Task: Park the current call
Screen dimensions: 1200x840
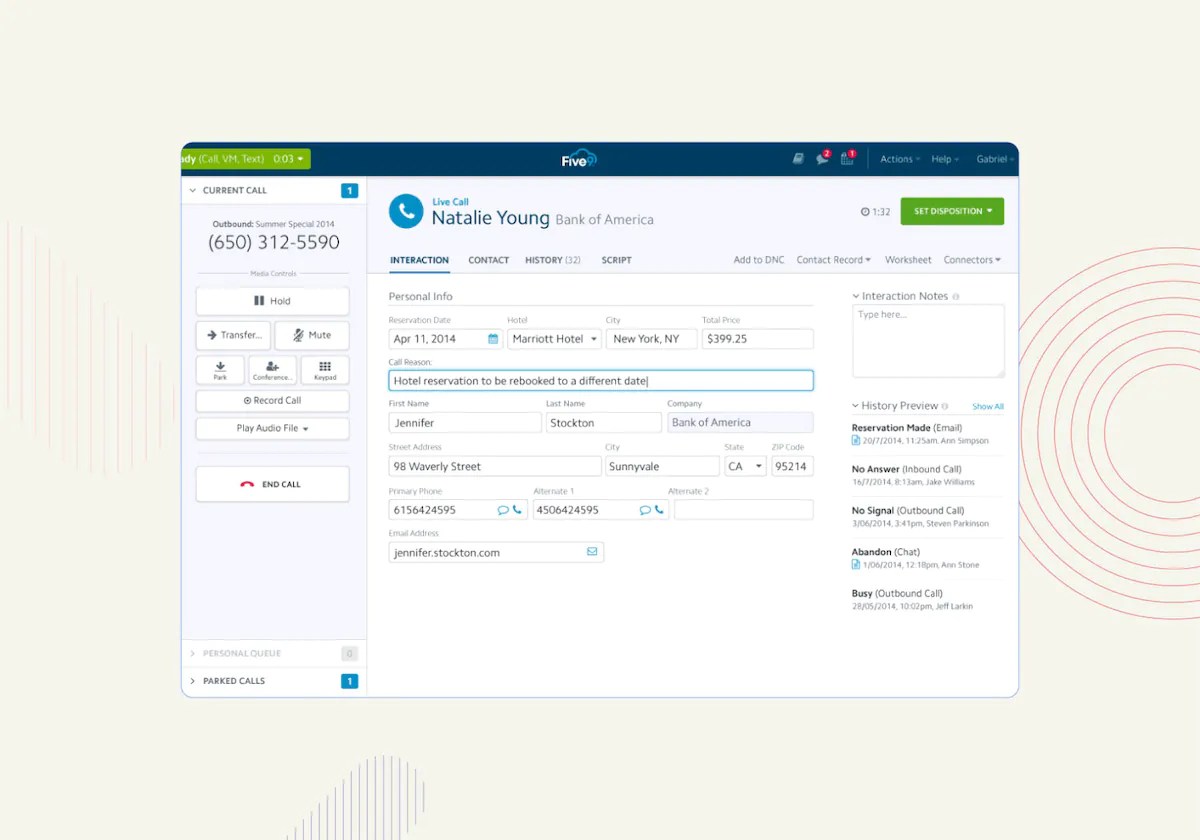Action: [x=220, y=369]
